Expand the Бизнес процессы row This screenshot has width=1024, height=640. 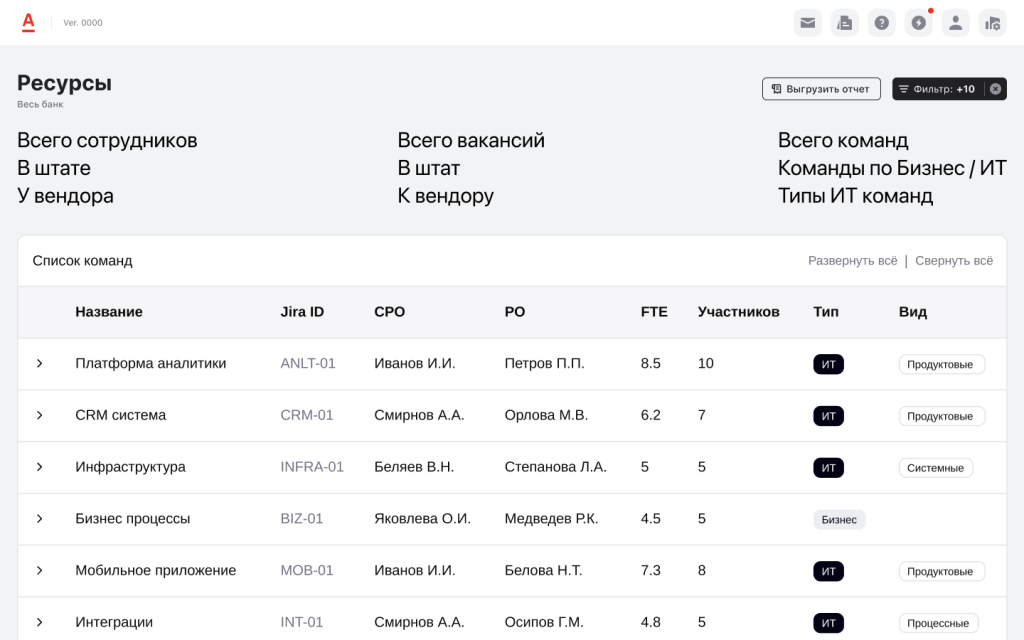coord(40,519)
